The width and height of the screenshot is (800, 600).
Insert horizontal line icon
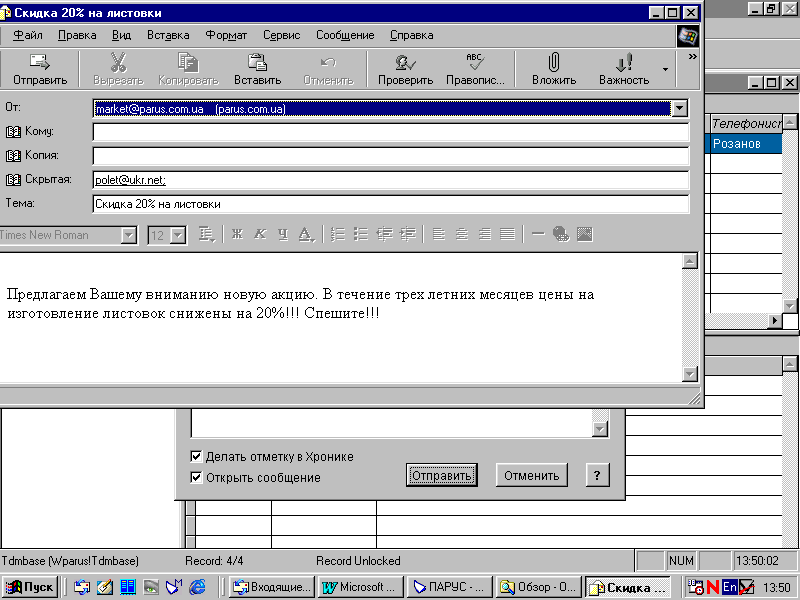click(x=538, y=234)
